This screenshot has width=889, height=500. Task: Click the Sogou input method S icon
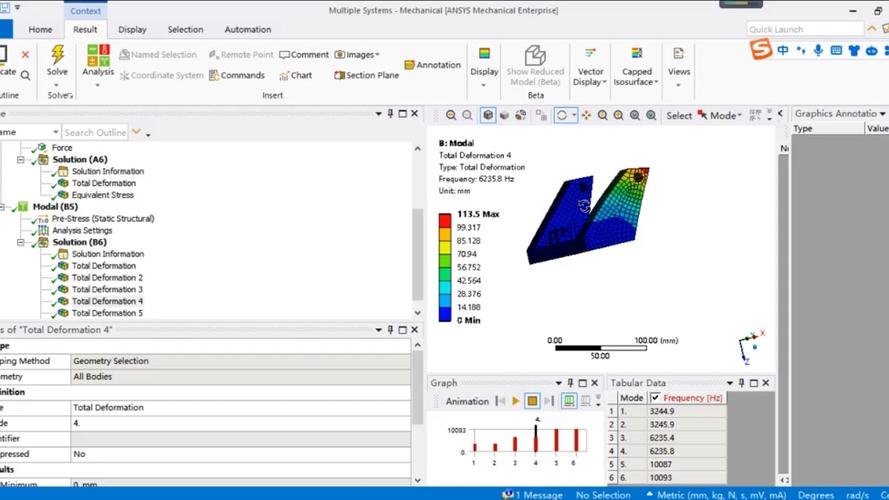pos(761,49)
